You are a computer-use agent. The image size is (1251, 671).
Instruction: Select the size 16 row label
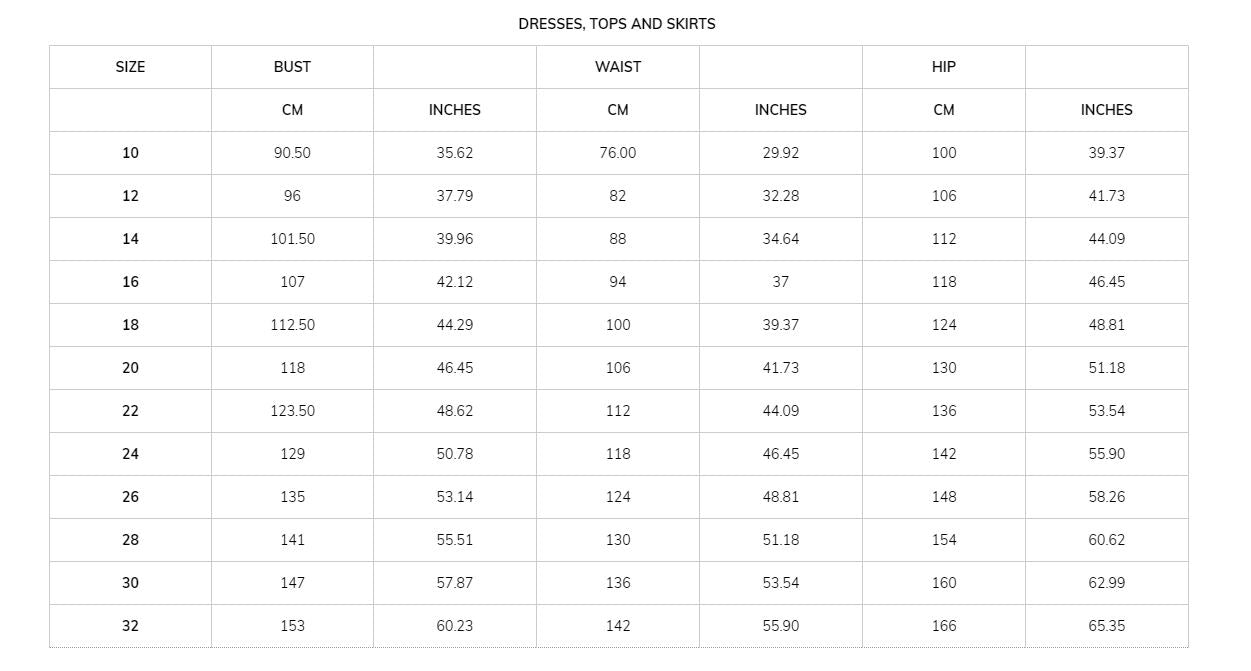[130, 282]
